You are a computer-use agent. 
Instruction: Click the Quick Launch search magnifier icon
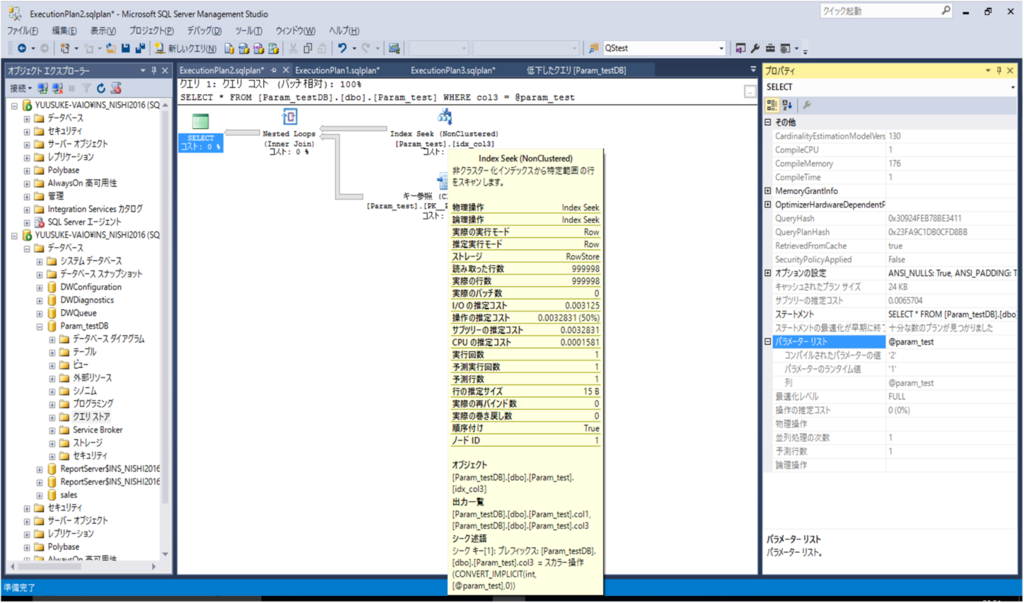946,11
